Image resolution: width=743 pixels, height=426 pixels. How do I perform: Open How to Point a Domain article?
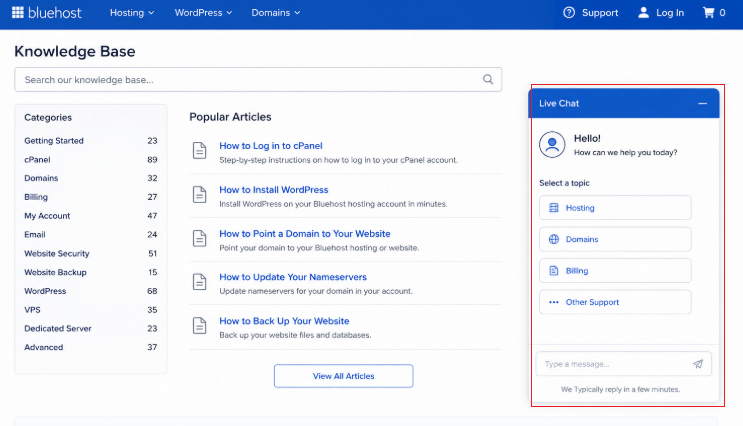[305, 234]
